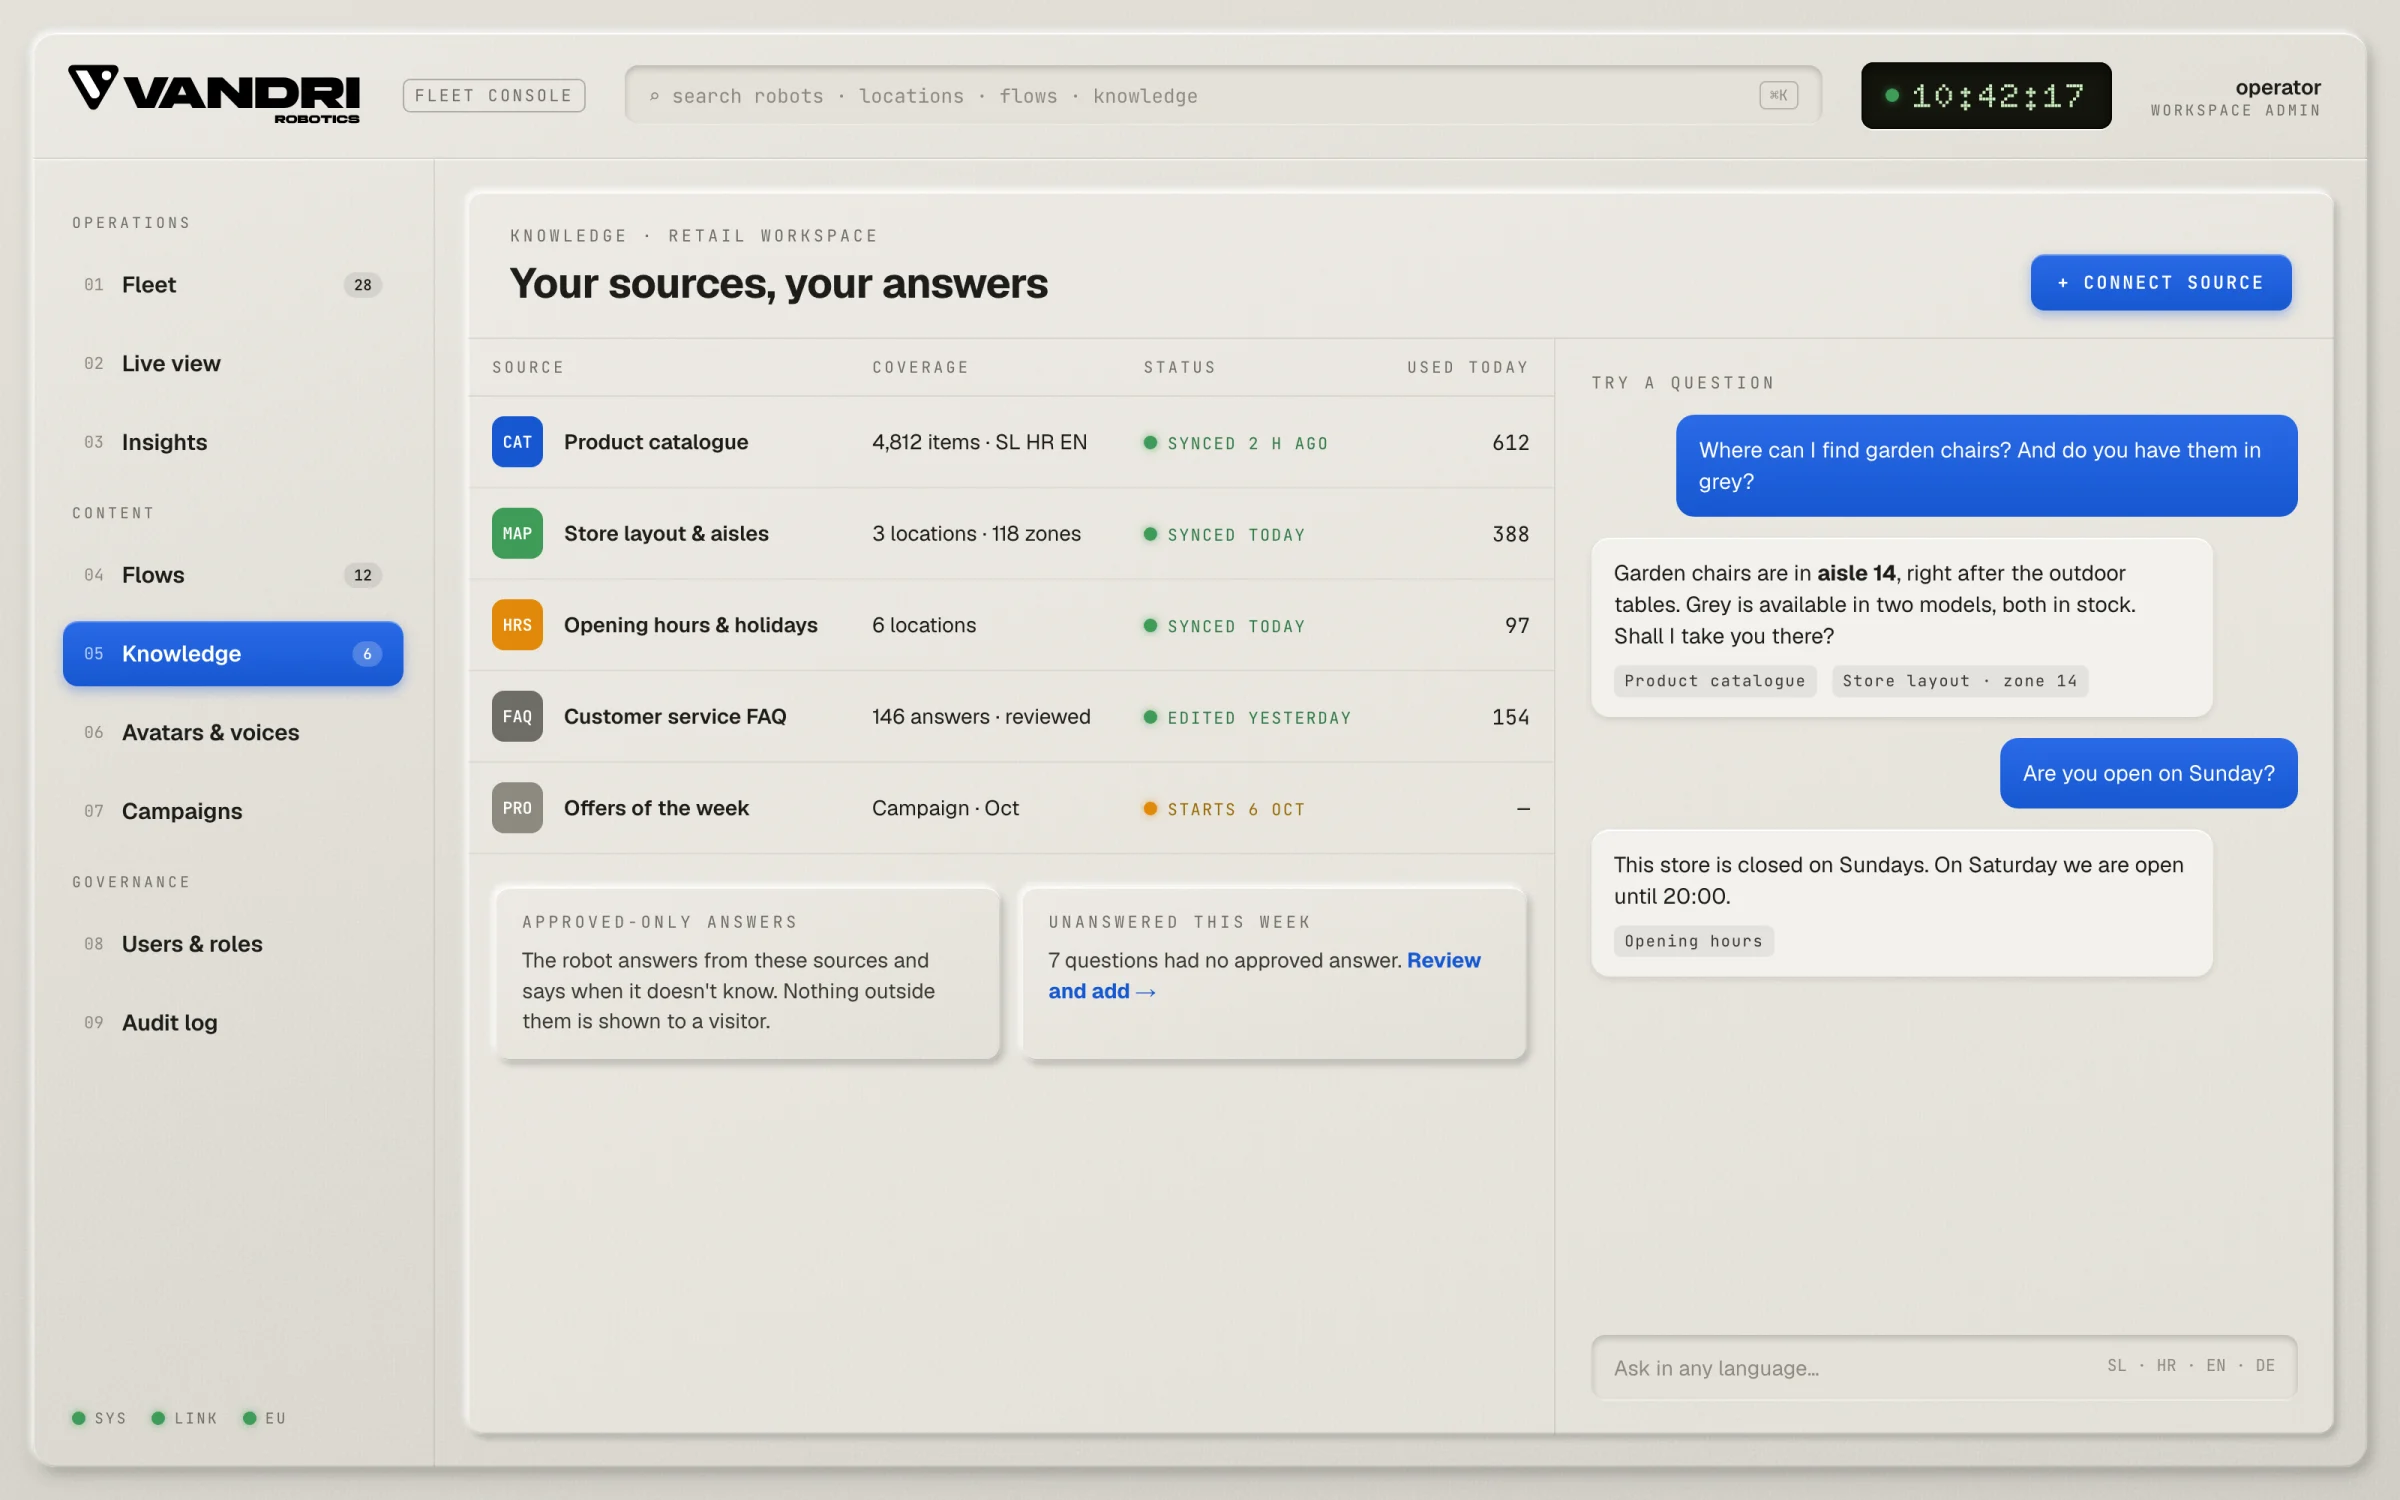Click the Store layout zone 14 tag

coord(1959,681)
